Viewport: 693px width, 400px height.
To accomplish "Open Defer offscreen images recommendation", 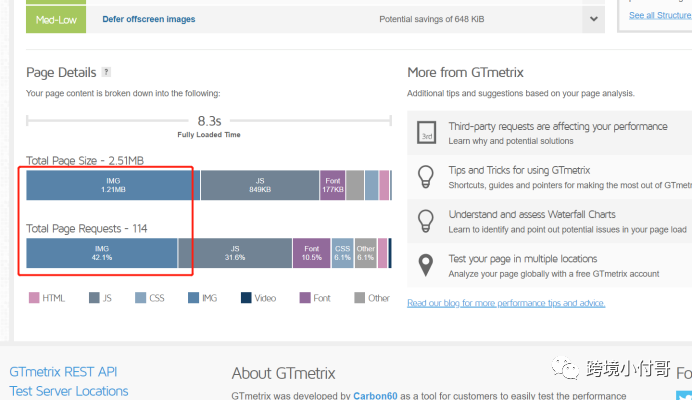I will click(x=149, y=19).
